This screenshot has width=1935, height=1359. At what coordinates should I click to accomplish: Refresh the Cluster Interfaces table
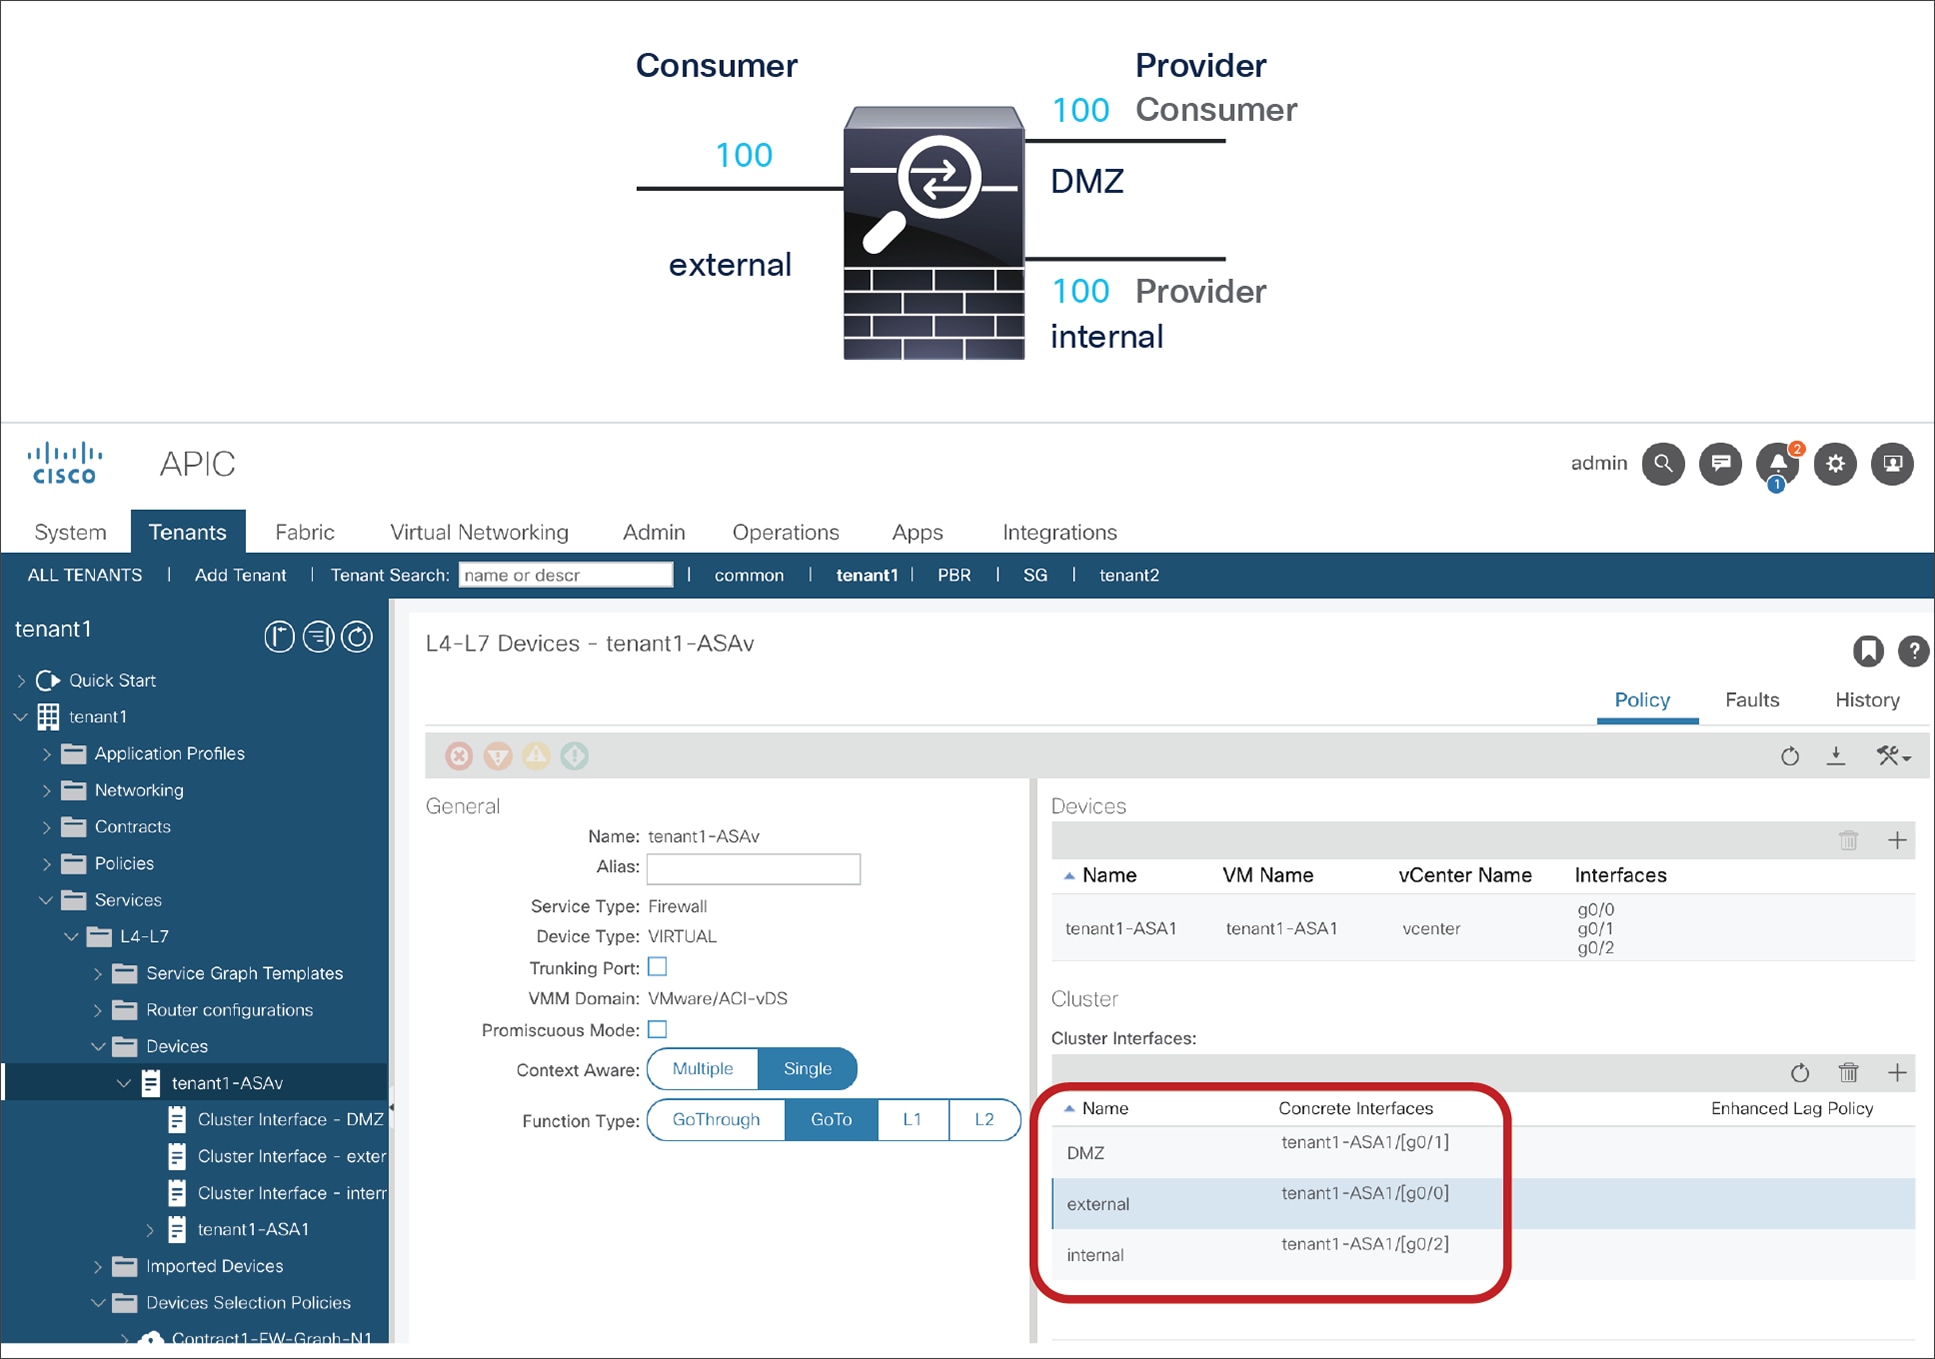pos(1800,1073)
